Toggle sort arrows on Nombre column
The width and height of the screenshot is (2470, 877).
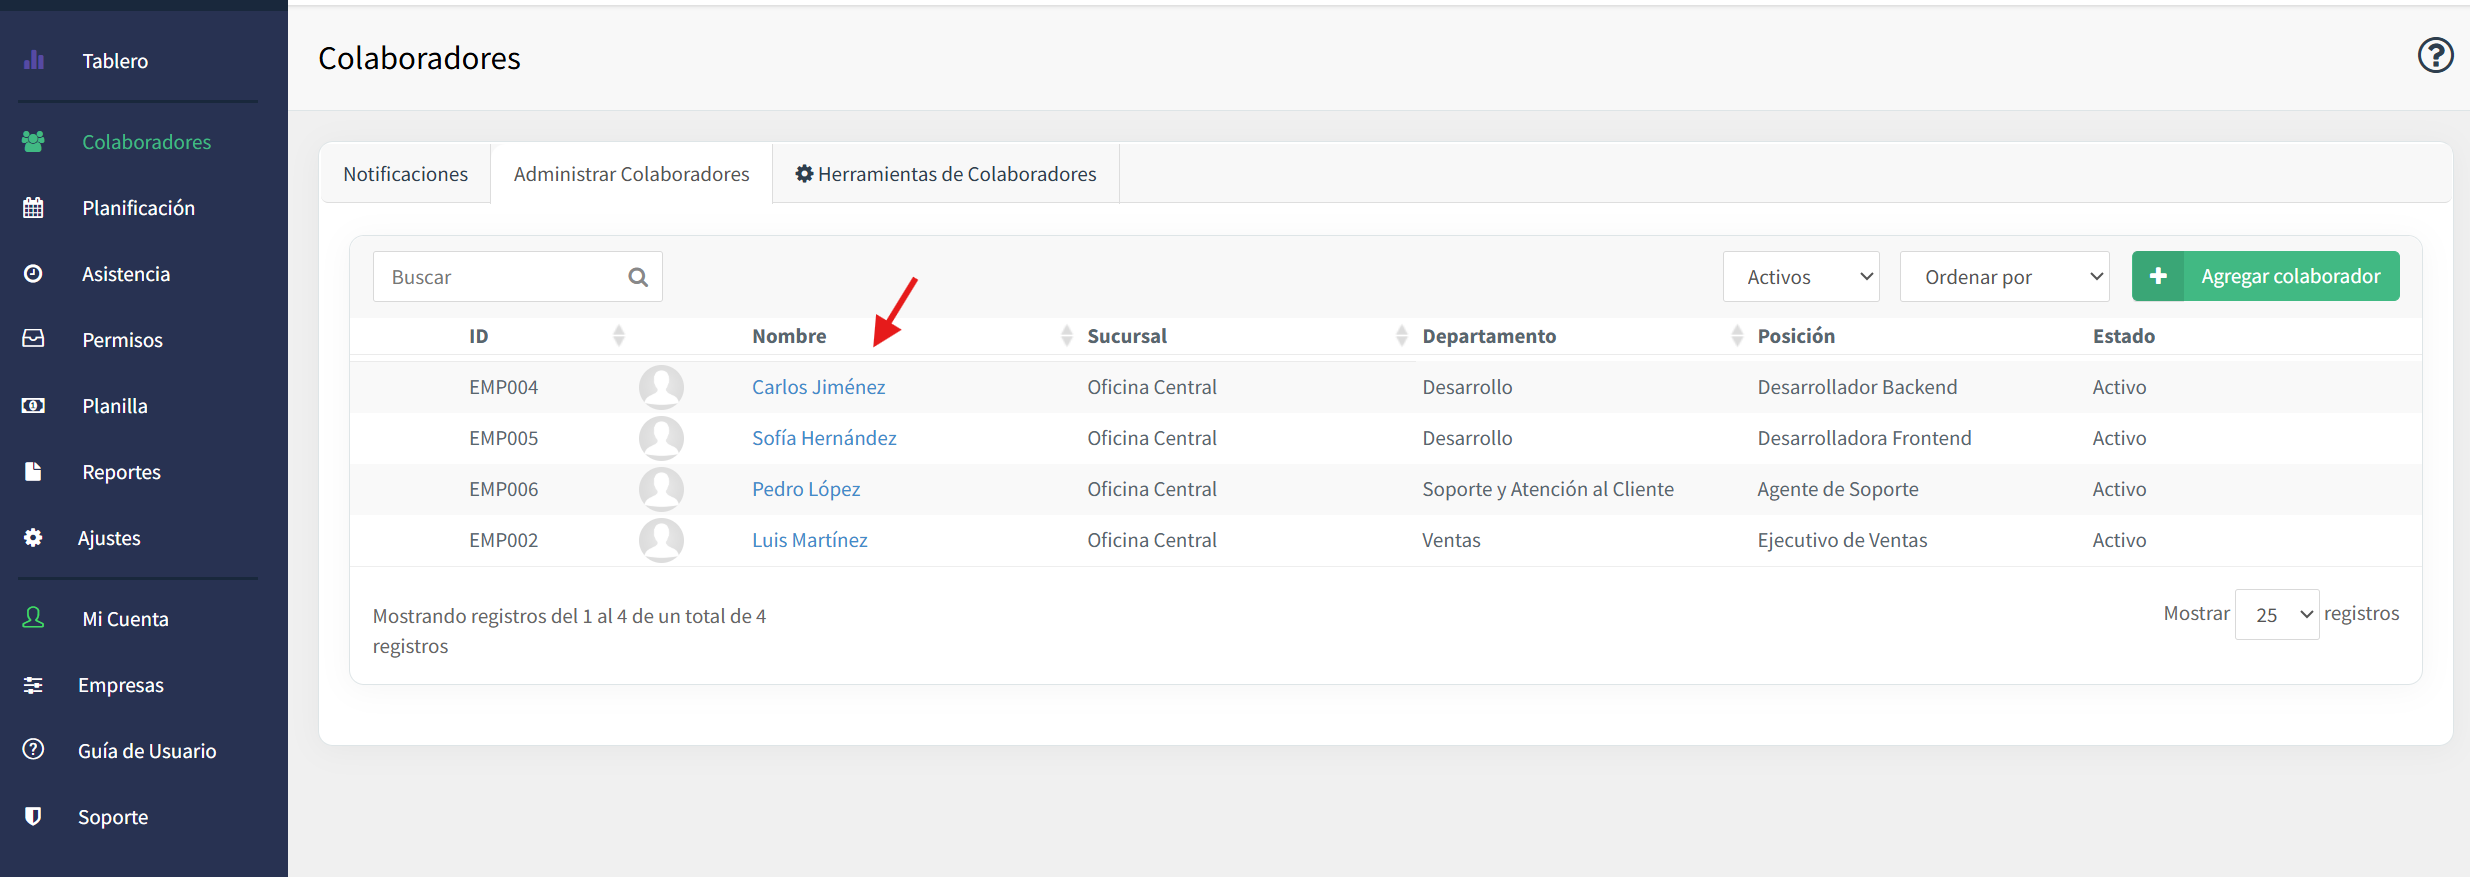tap(1066, 336)
